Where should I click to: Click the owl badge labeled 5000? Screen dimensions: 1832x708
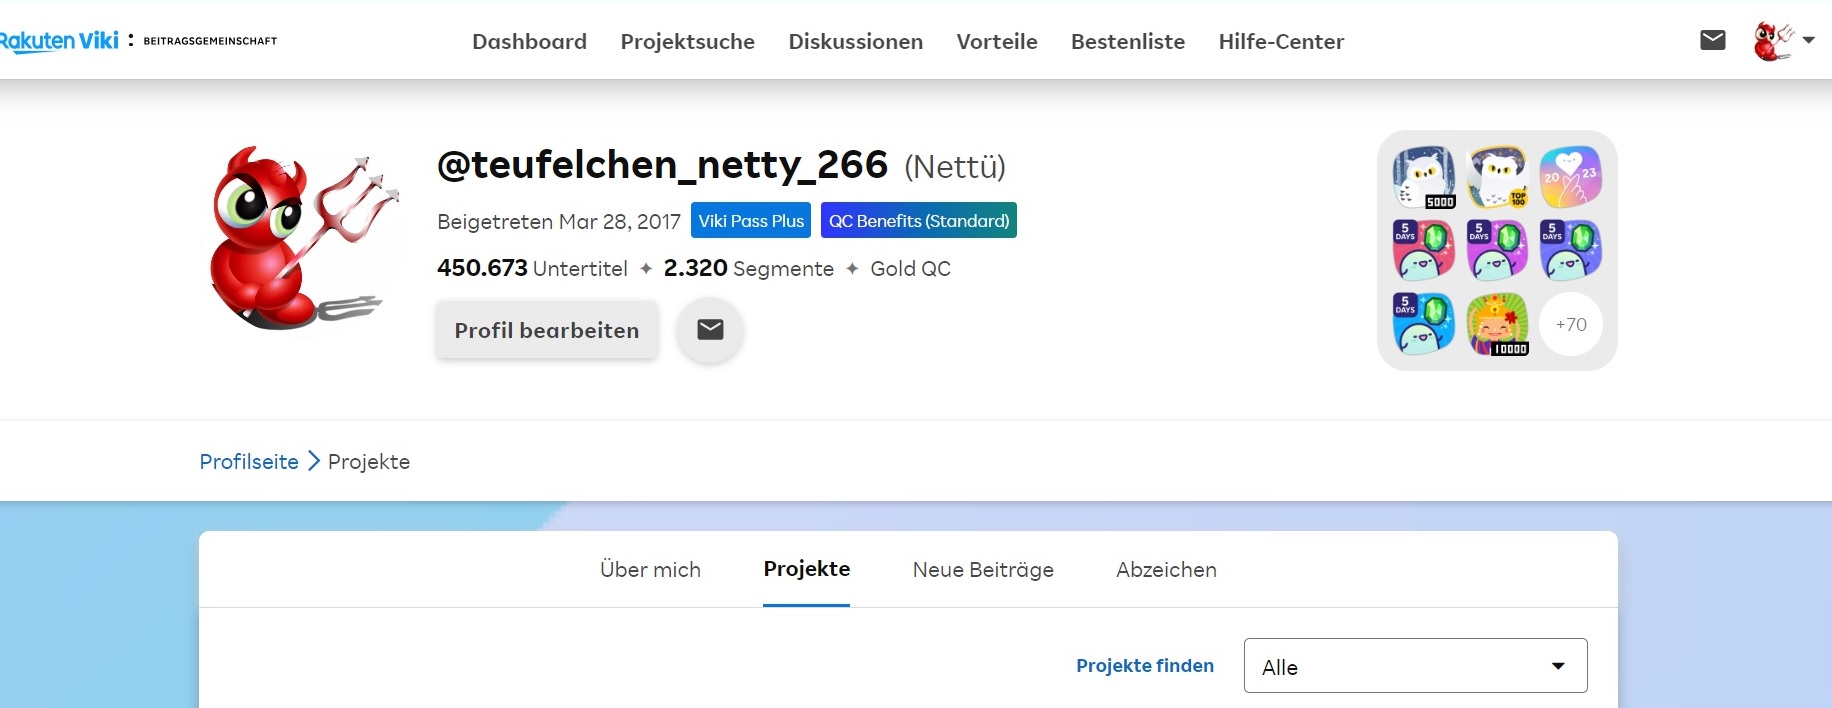[1423, 177]
